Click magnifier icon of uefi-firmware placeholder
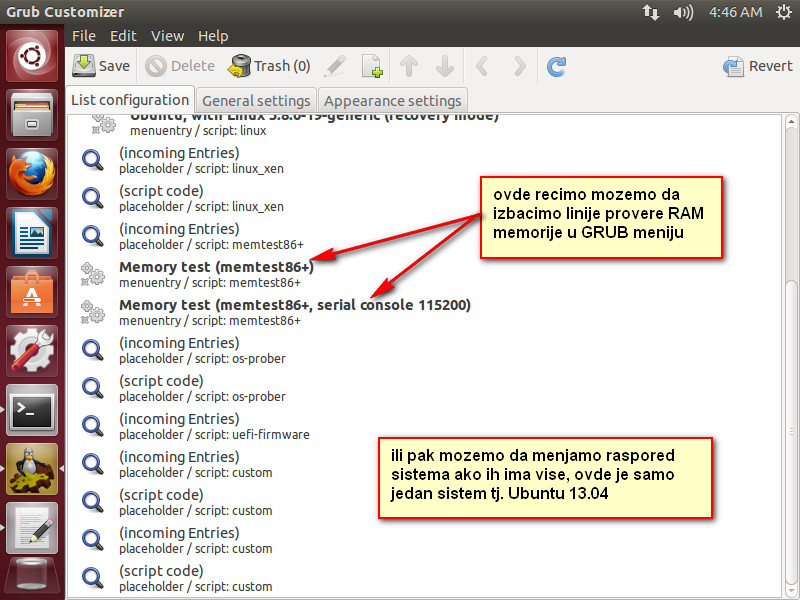800x600 pixels. (92, 426)
